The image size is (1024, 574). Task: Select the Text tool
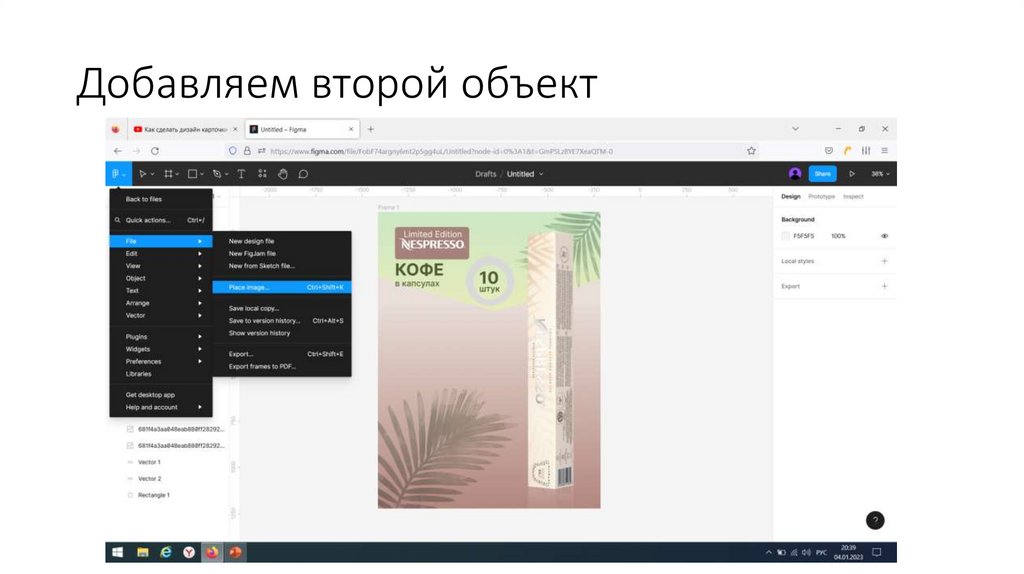coord(241,174)
